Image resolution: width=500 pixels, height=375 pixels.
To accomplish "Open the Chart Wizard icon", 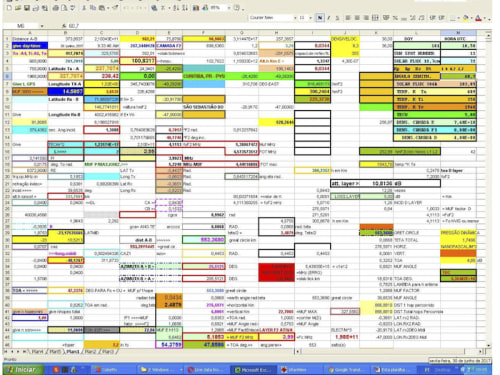I will (x=196, y=8).
